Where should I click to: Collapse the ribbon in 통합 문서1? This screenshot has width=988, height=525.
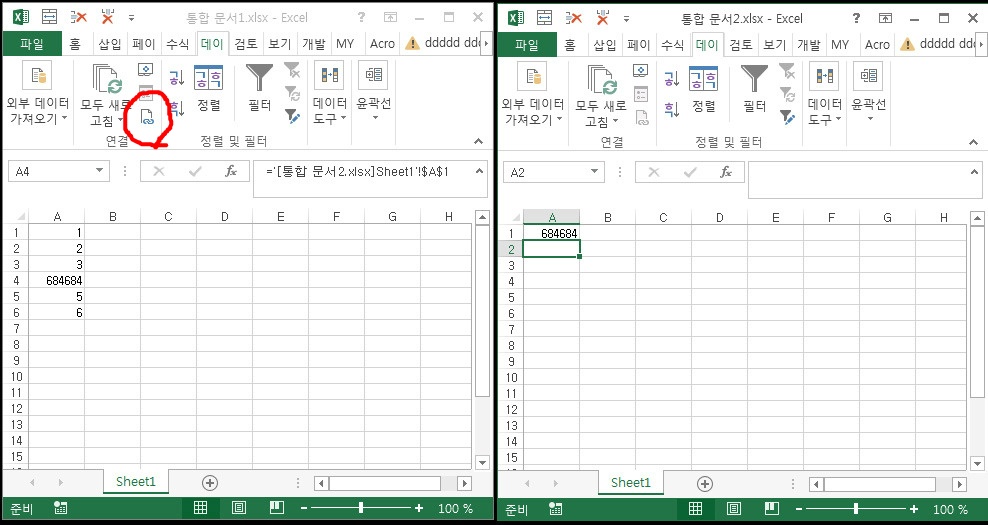click(478, 142)
